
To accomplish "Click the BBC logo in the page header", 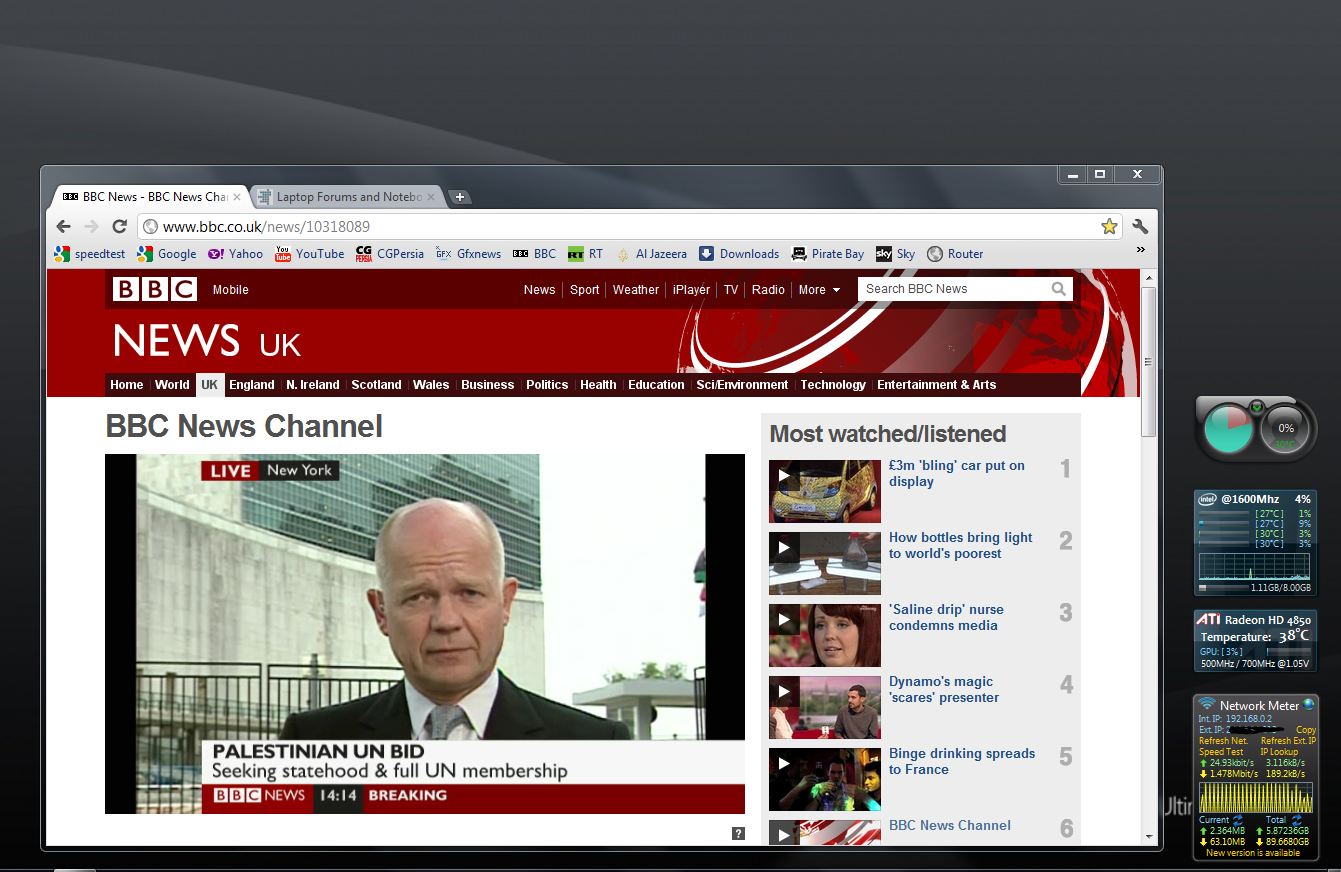I will [x=154, y=289].
